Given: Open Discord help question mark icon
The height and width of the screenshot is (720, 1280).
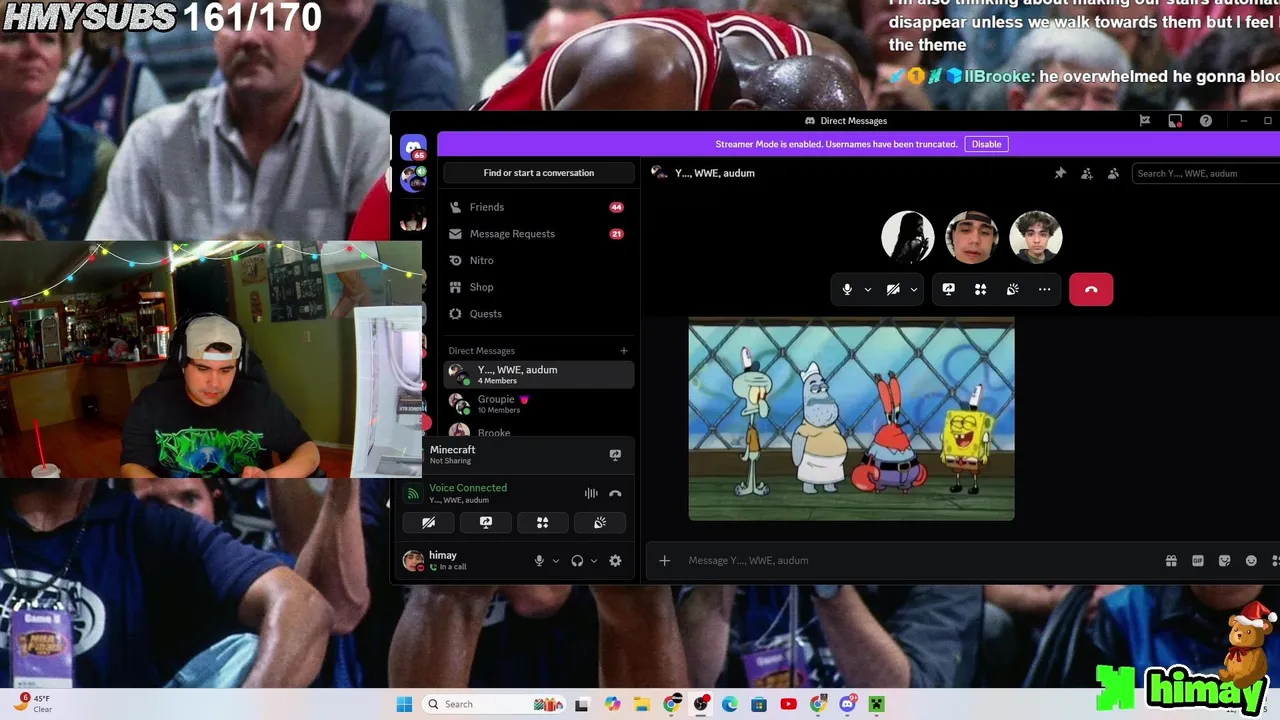Looking at the screenshot, I should [x=1206, y=121].
